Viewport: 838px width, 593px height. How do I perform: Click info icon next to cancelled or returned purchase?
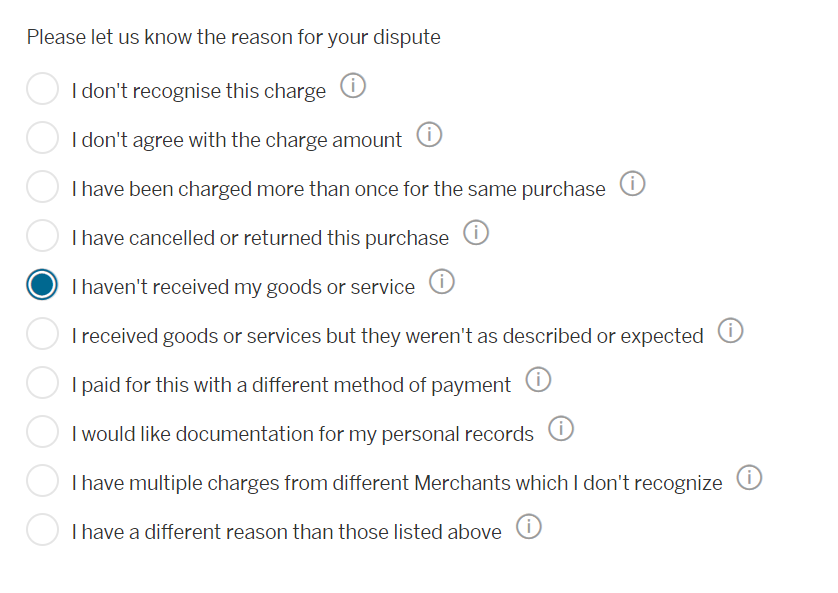476,234
